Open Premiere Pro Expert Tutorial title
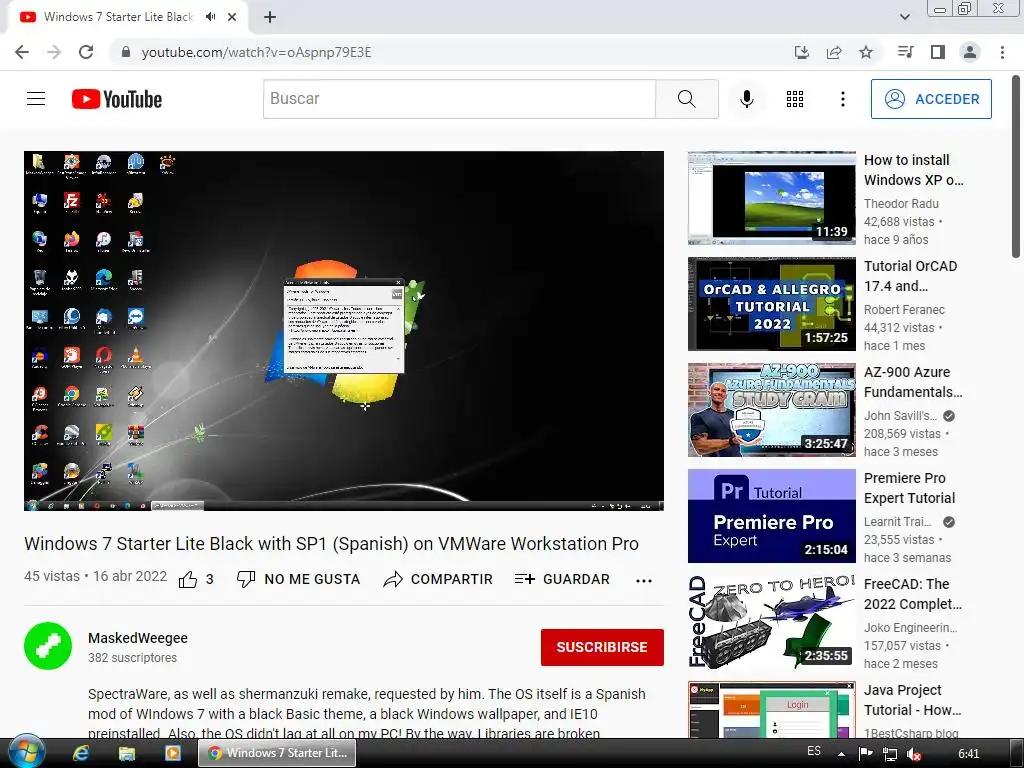The height and width of the screenshot is (768, 1024). (x=910, y=488)
